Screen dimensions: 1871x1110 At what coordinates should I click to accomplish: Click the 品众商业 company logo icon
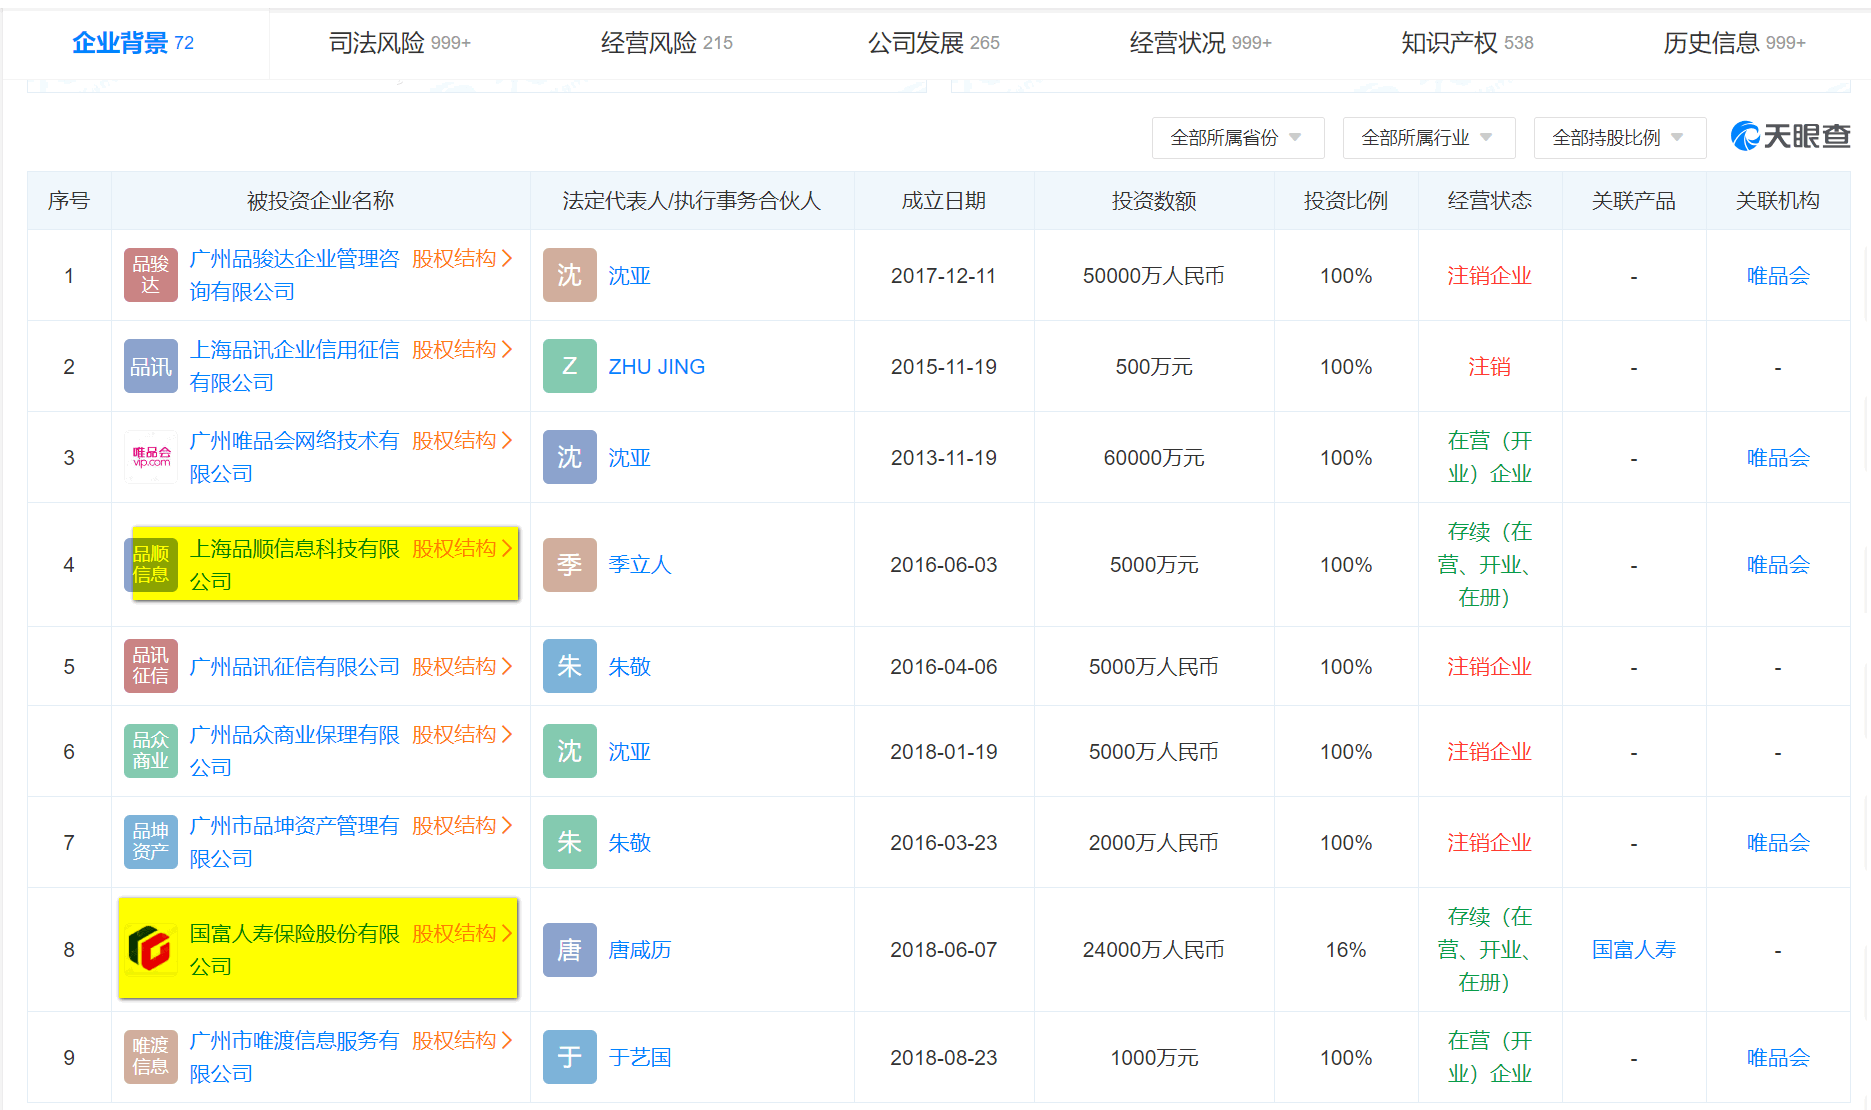(151, 751)
